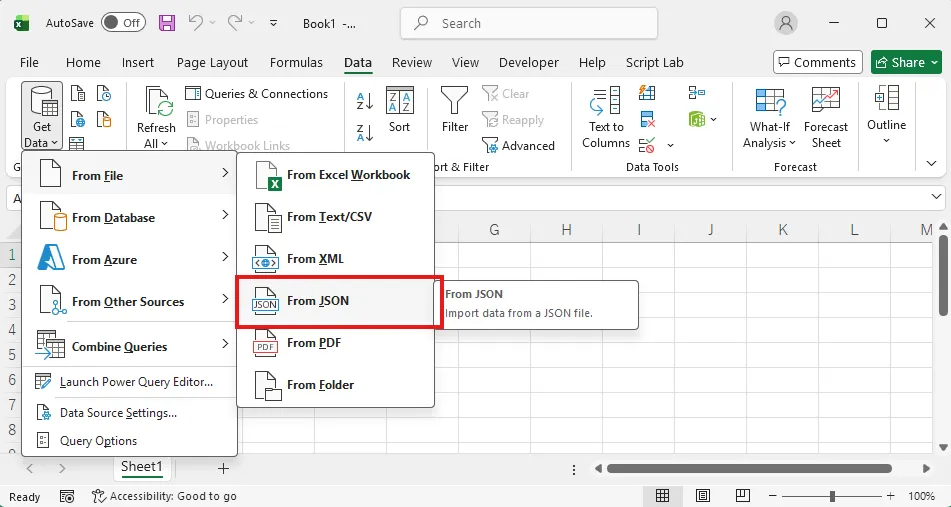Screen dimensions: 951x507
Task: Switch to the Insert tab
Action: coord(138,62)
